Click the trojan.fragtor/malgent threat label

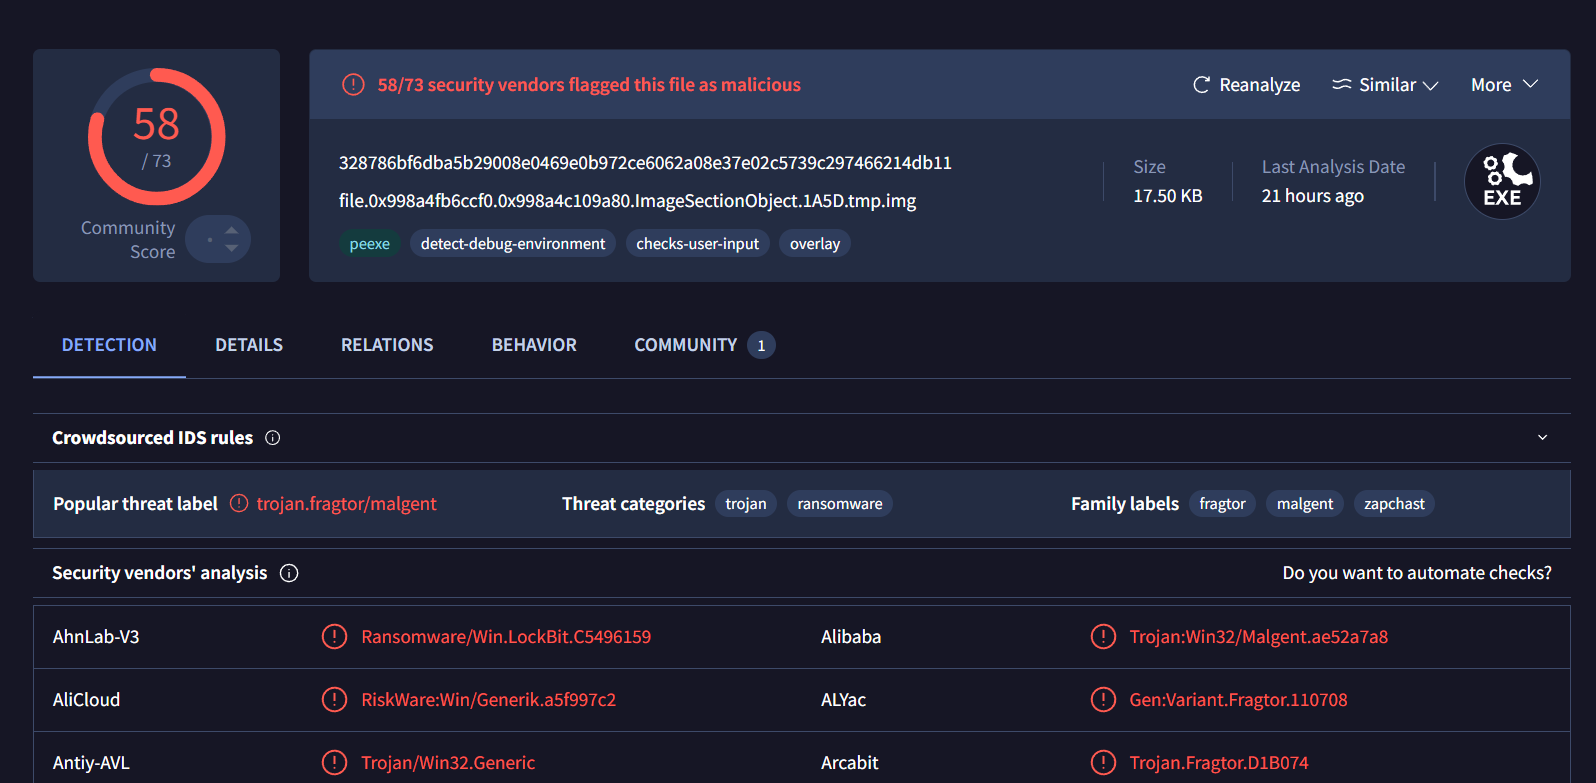coord(346,504)
